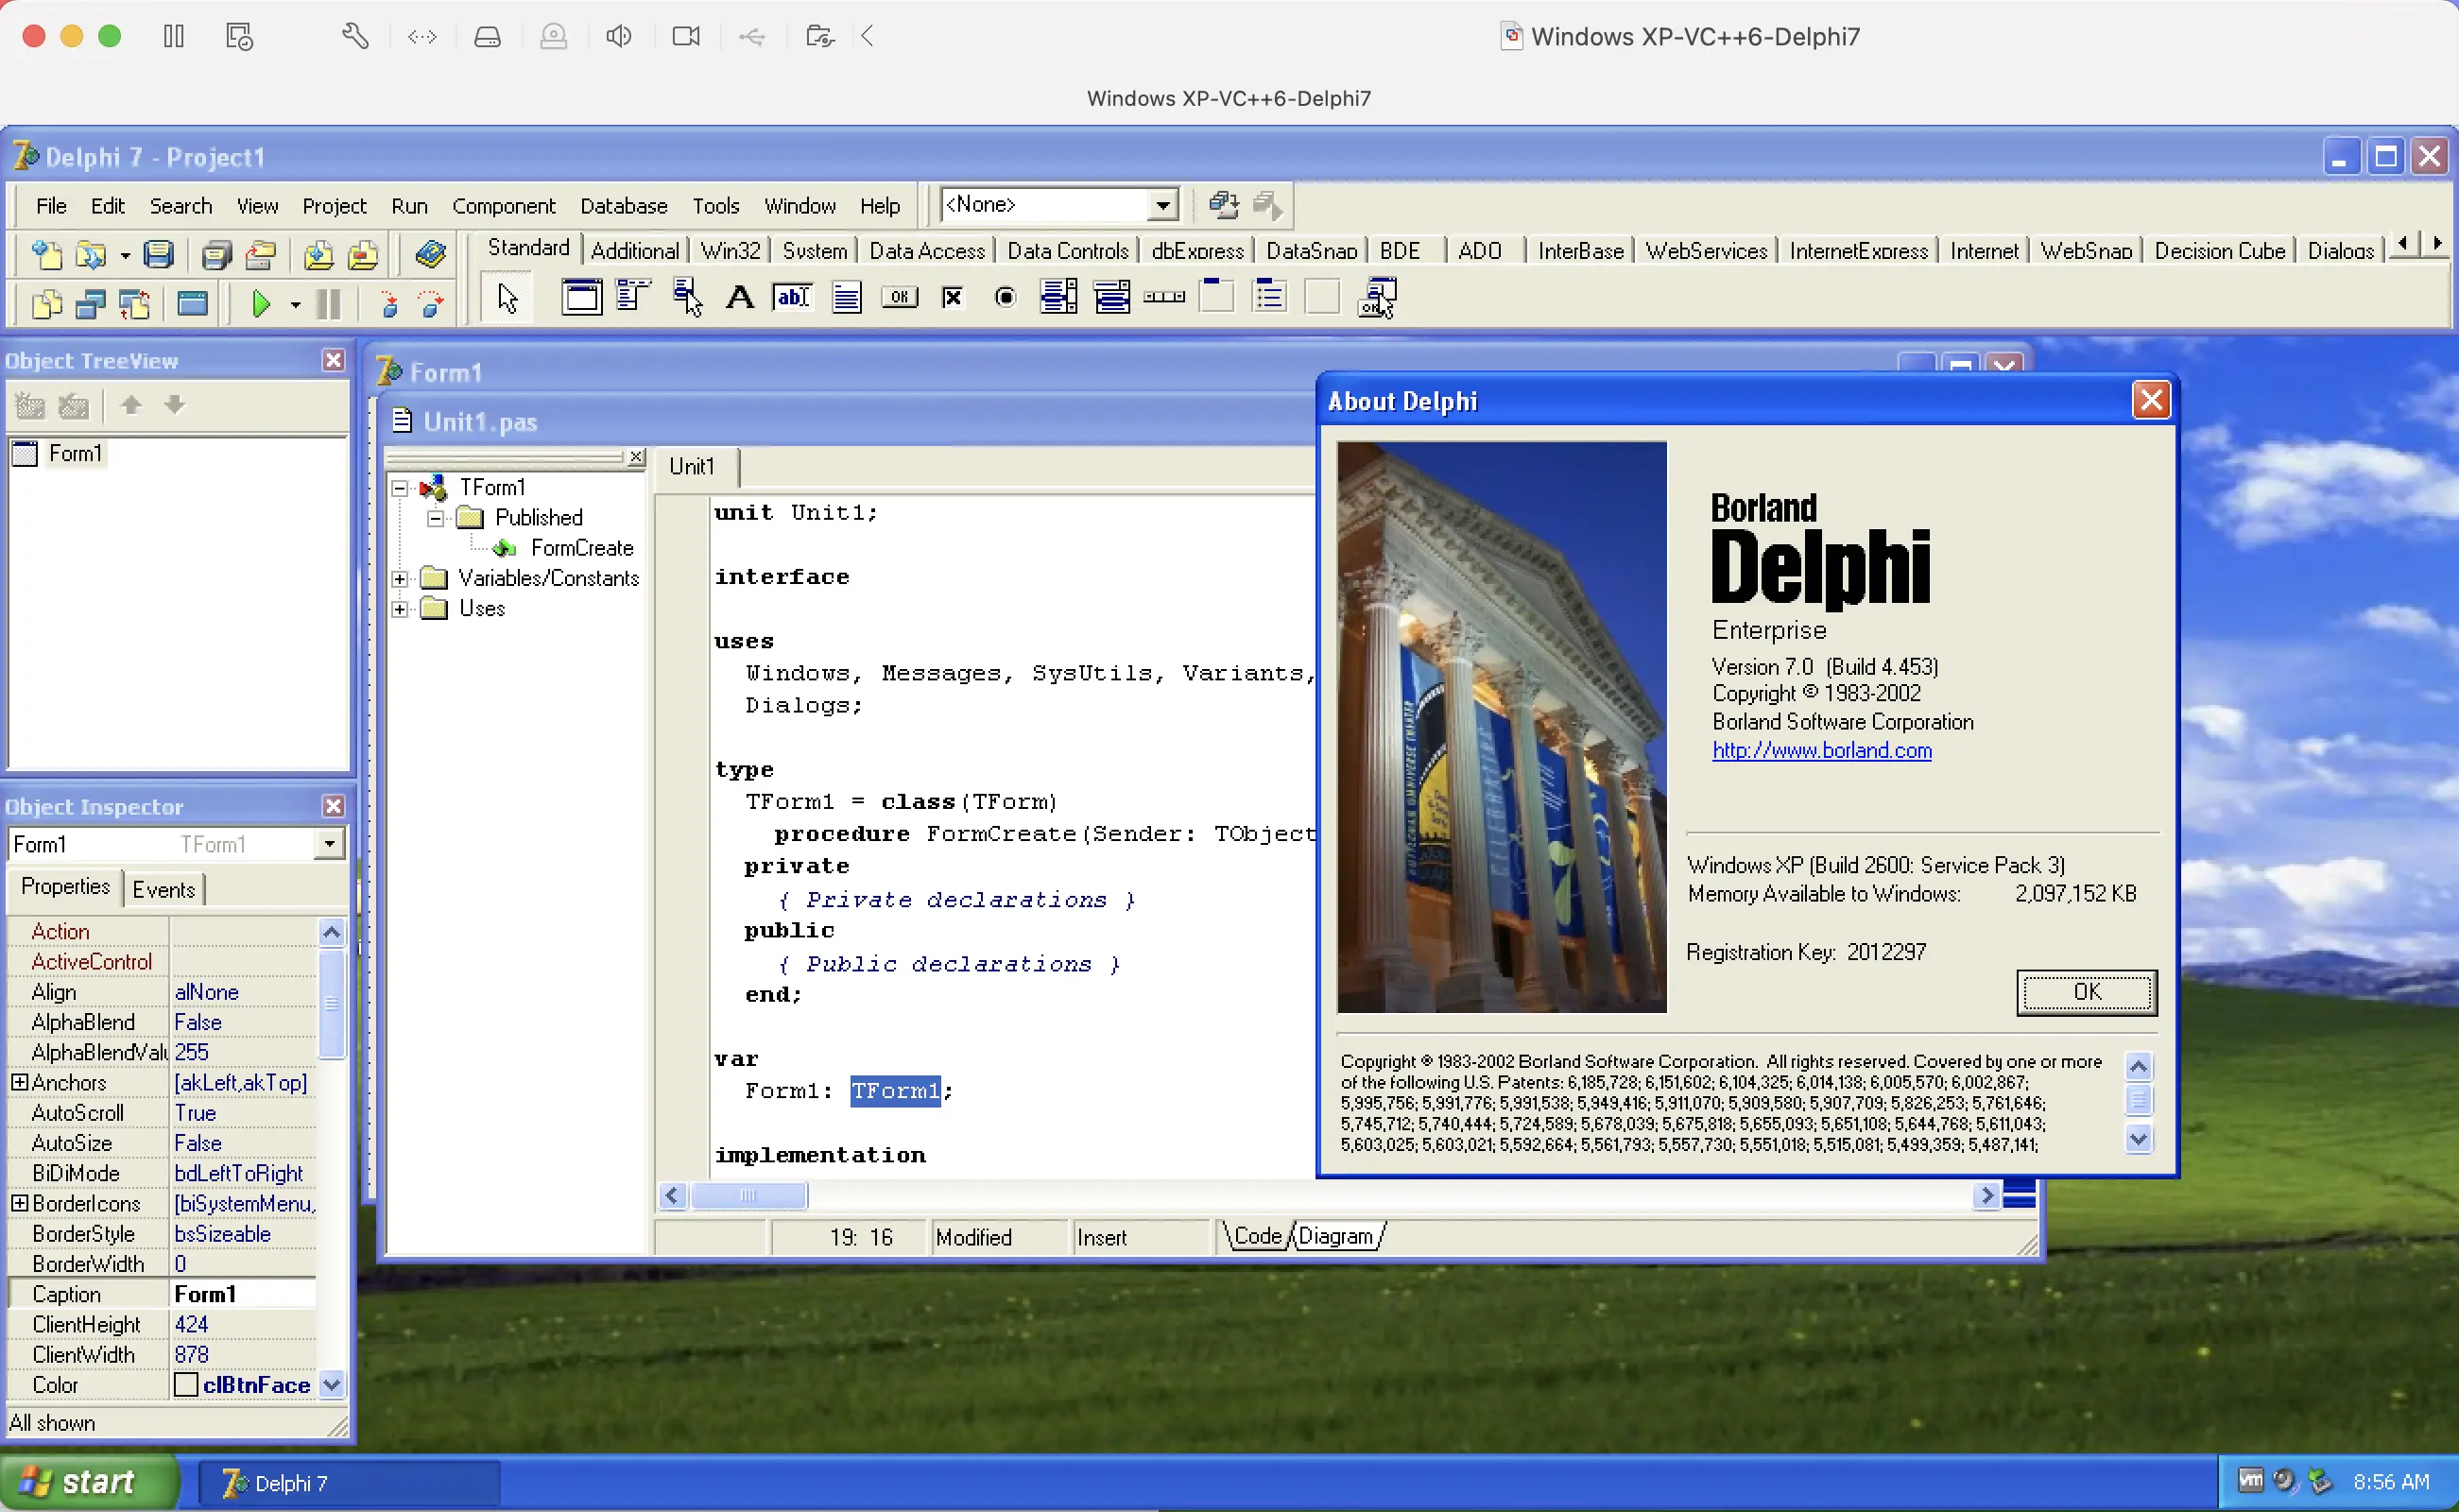
Task: Expand the Uses folder node
Action: (400, 609)
